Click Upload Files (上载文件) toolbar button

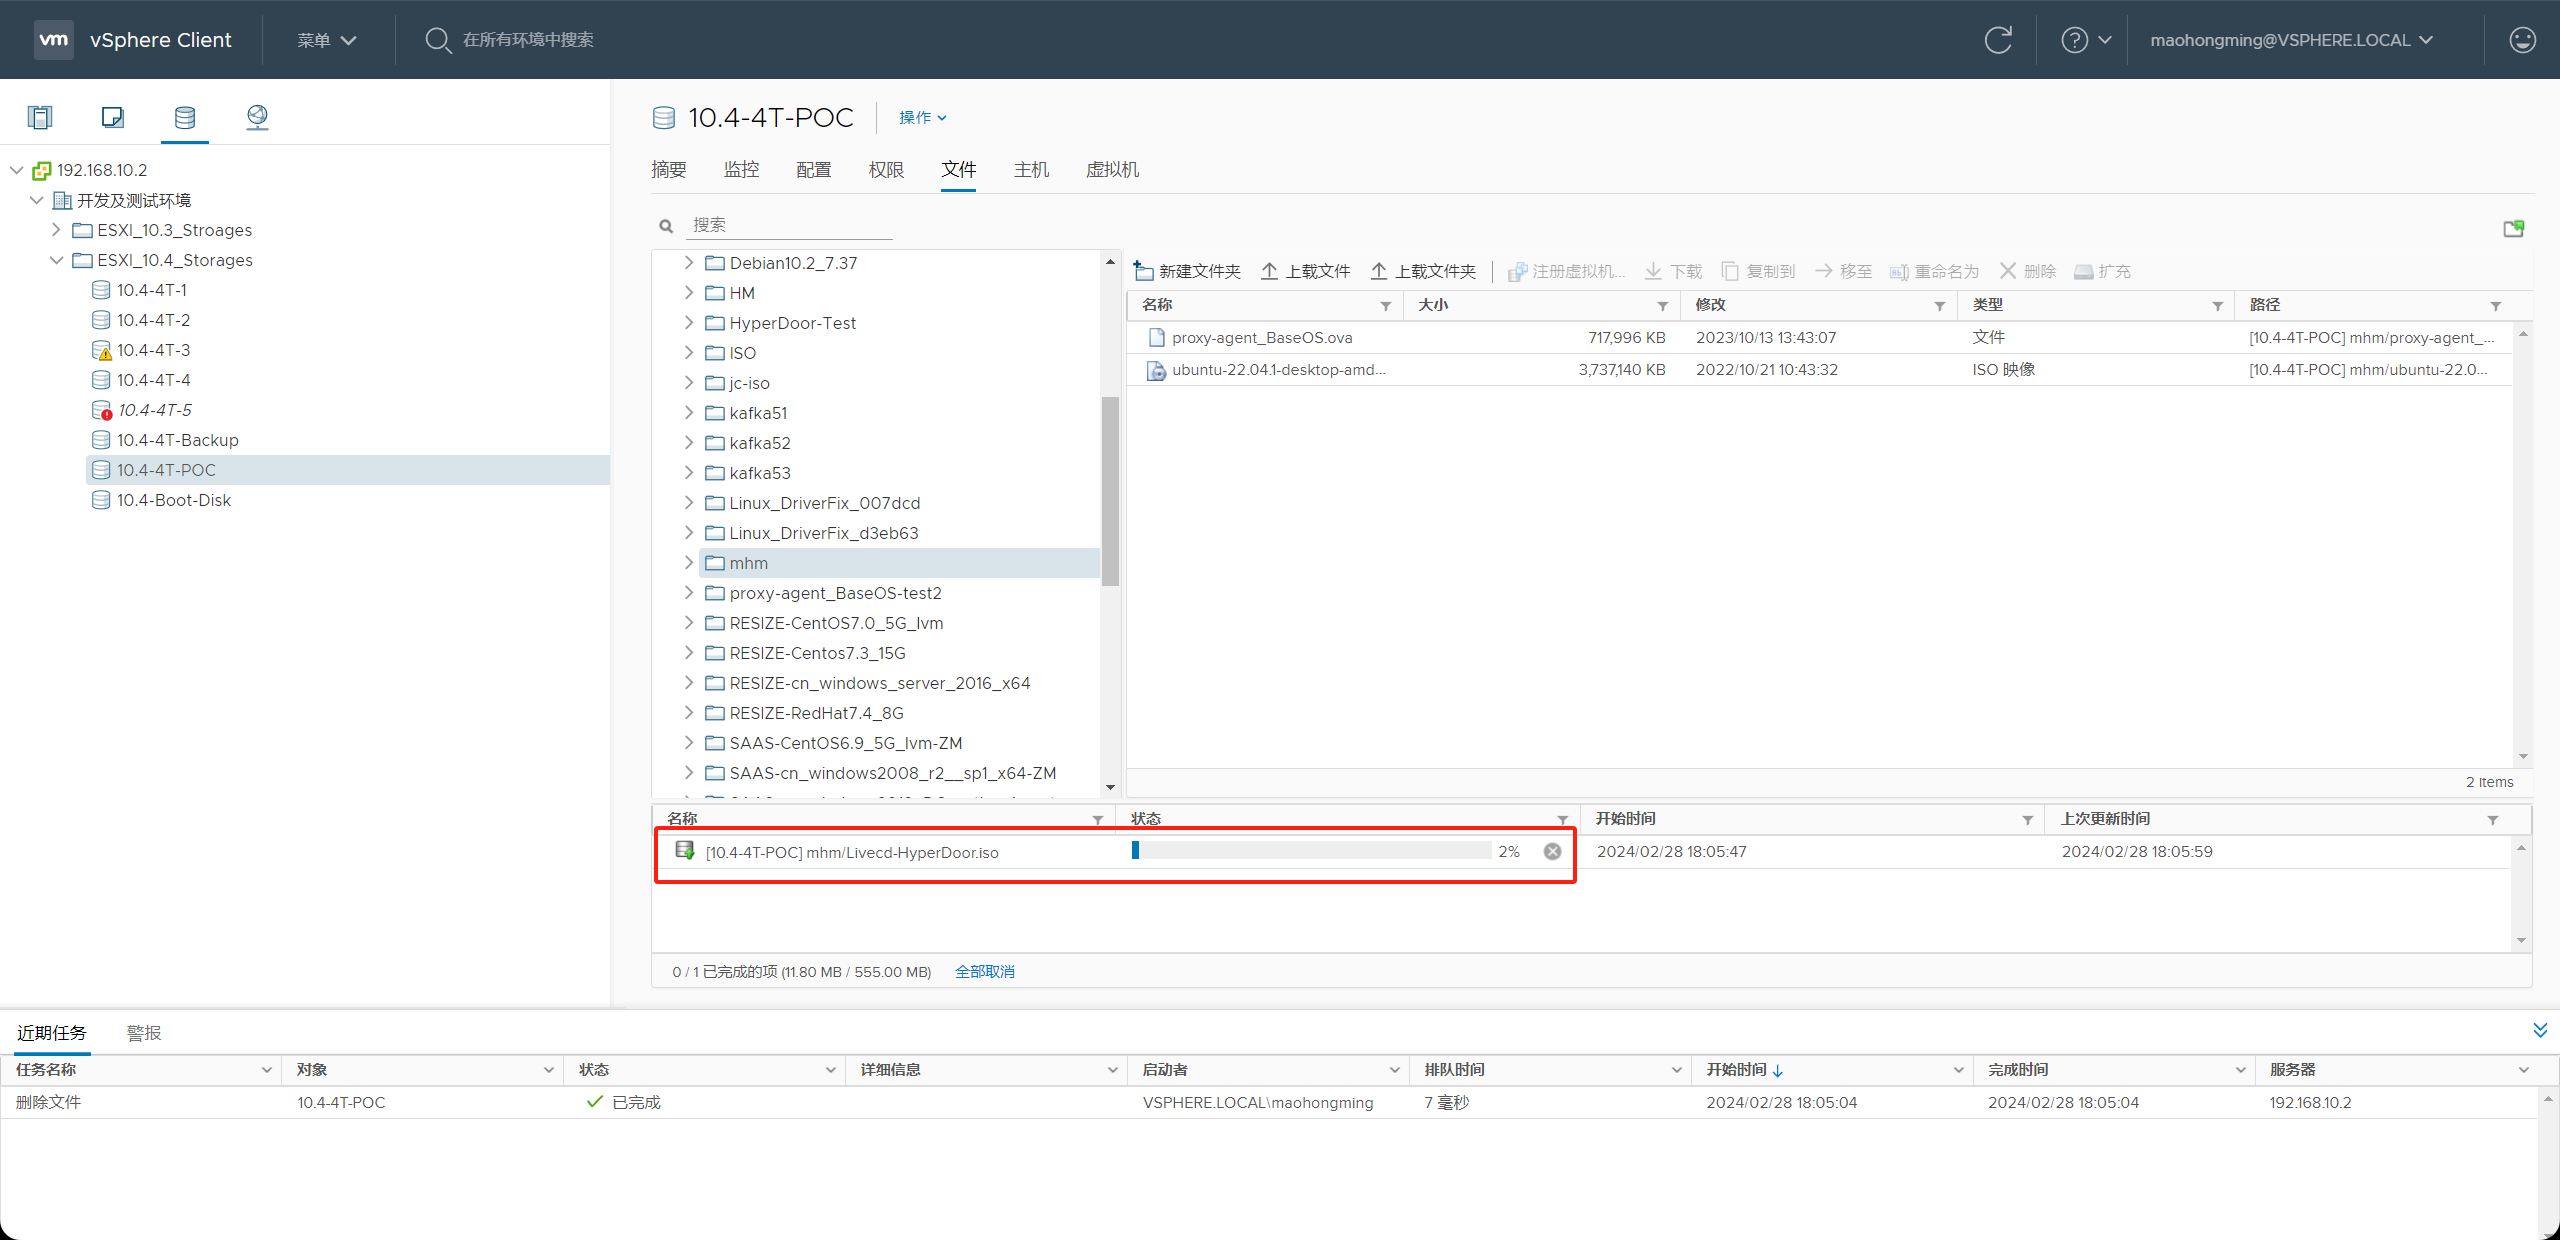1305,271
